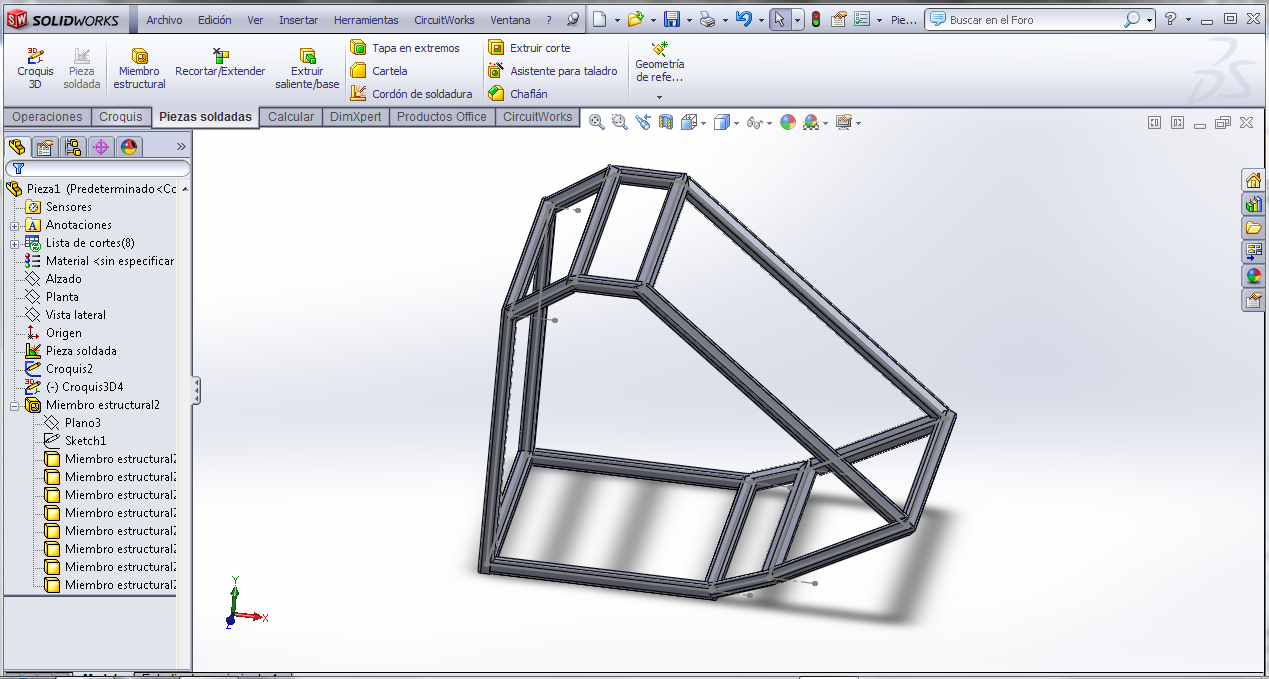Open the DisplayManager color wheel tab
The height and width of the screenshot is (679, 1269).
pos(128,148)
